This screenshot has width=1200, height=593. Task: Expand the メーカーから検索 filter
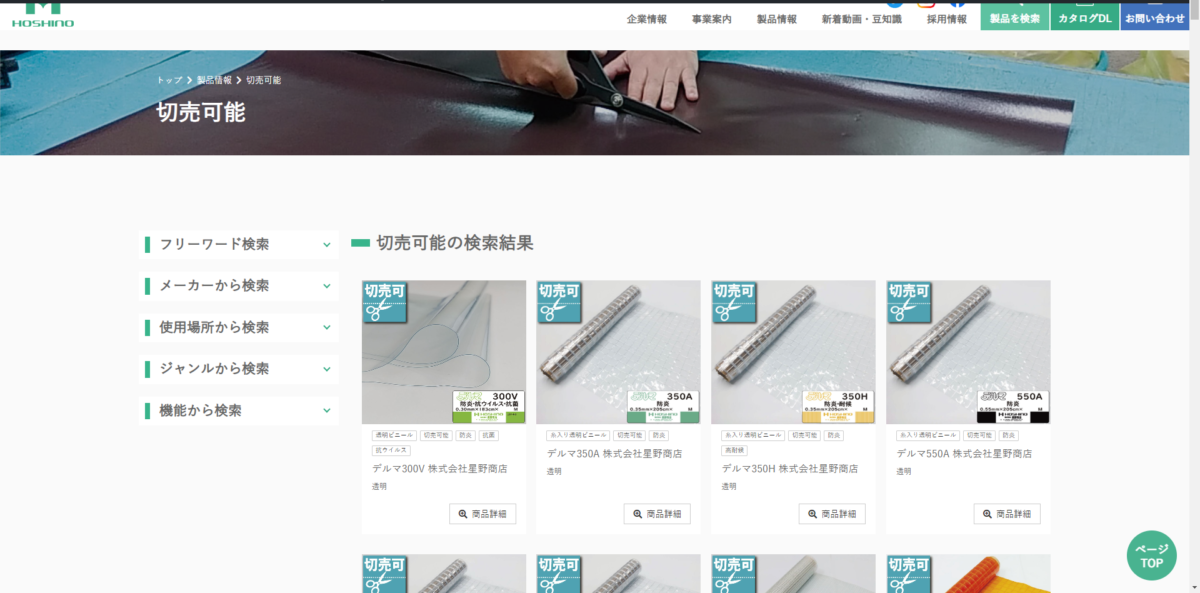[x=239, y=286]
